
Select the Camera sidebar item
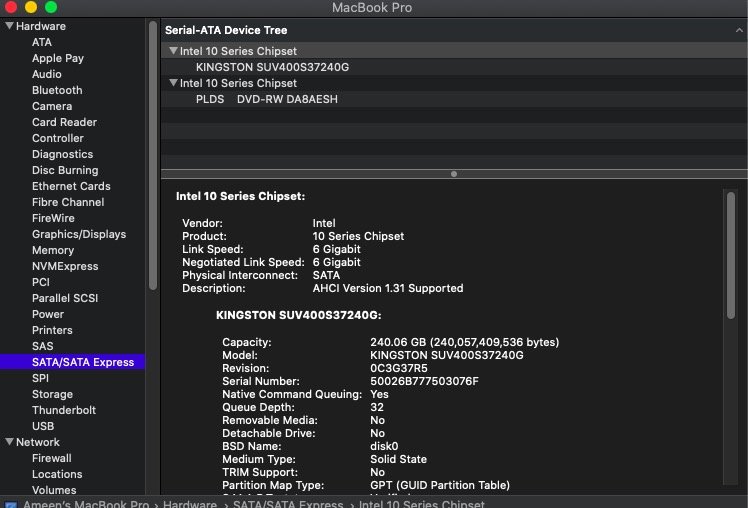(52, 106)
